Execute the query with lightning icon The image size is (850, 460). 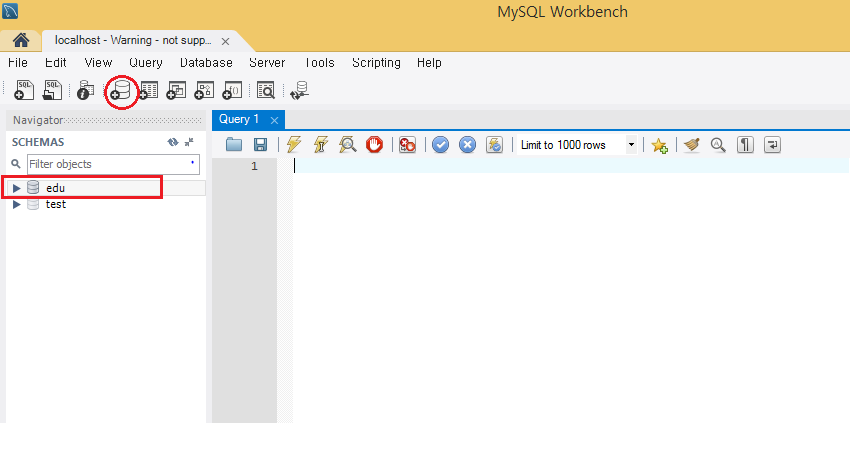294,145
